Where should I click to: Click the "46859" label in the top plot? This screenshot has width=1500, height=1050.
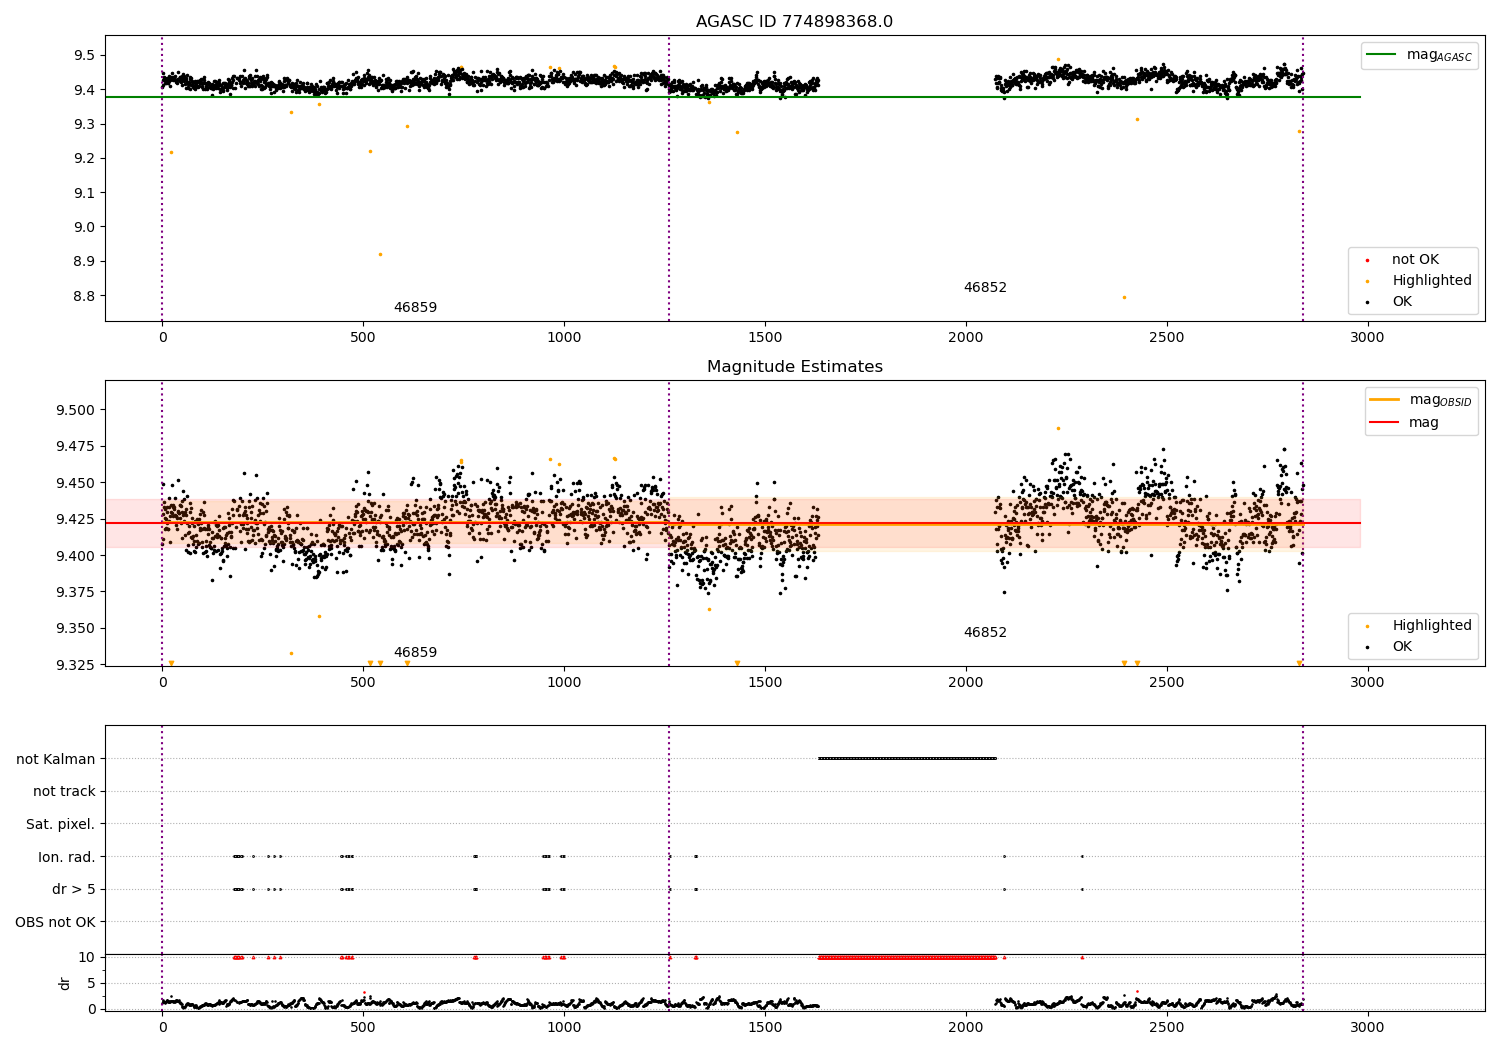[415, 308]
